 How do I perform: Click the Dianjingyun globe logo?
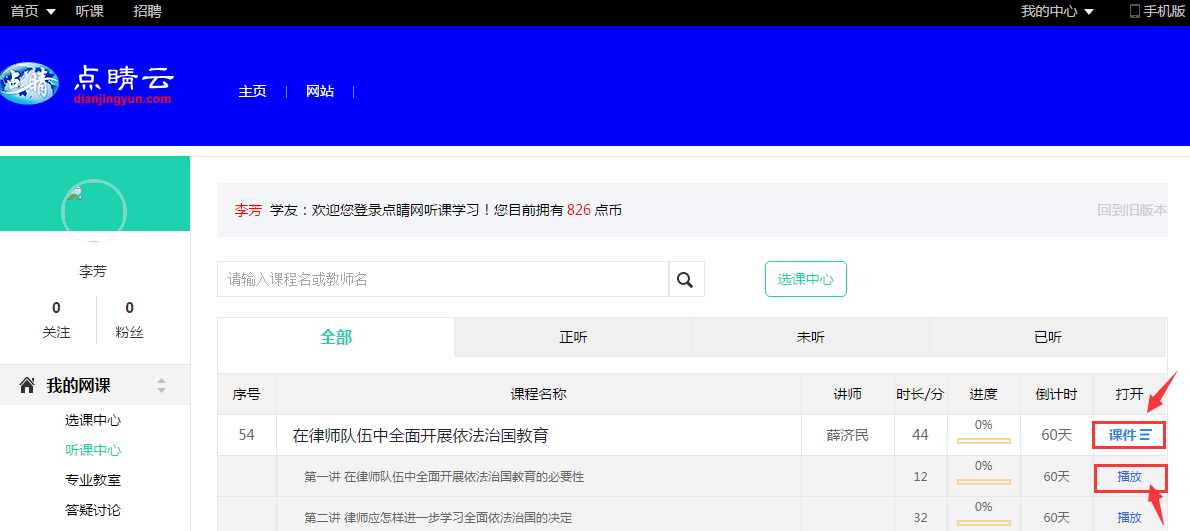pos(29,85)
